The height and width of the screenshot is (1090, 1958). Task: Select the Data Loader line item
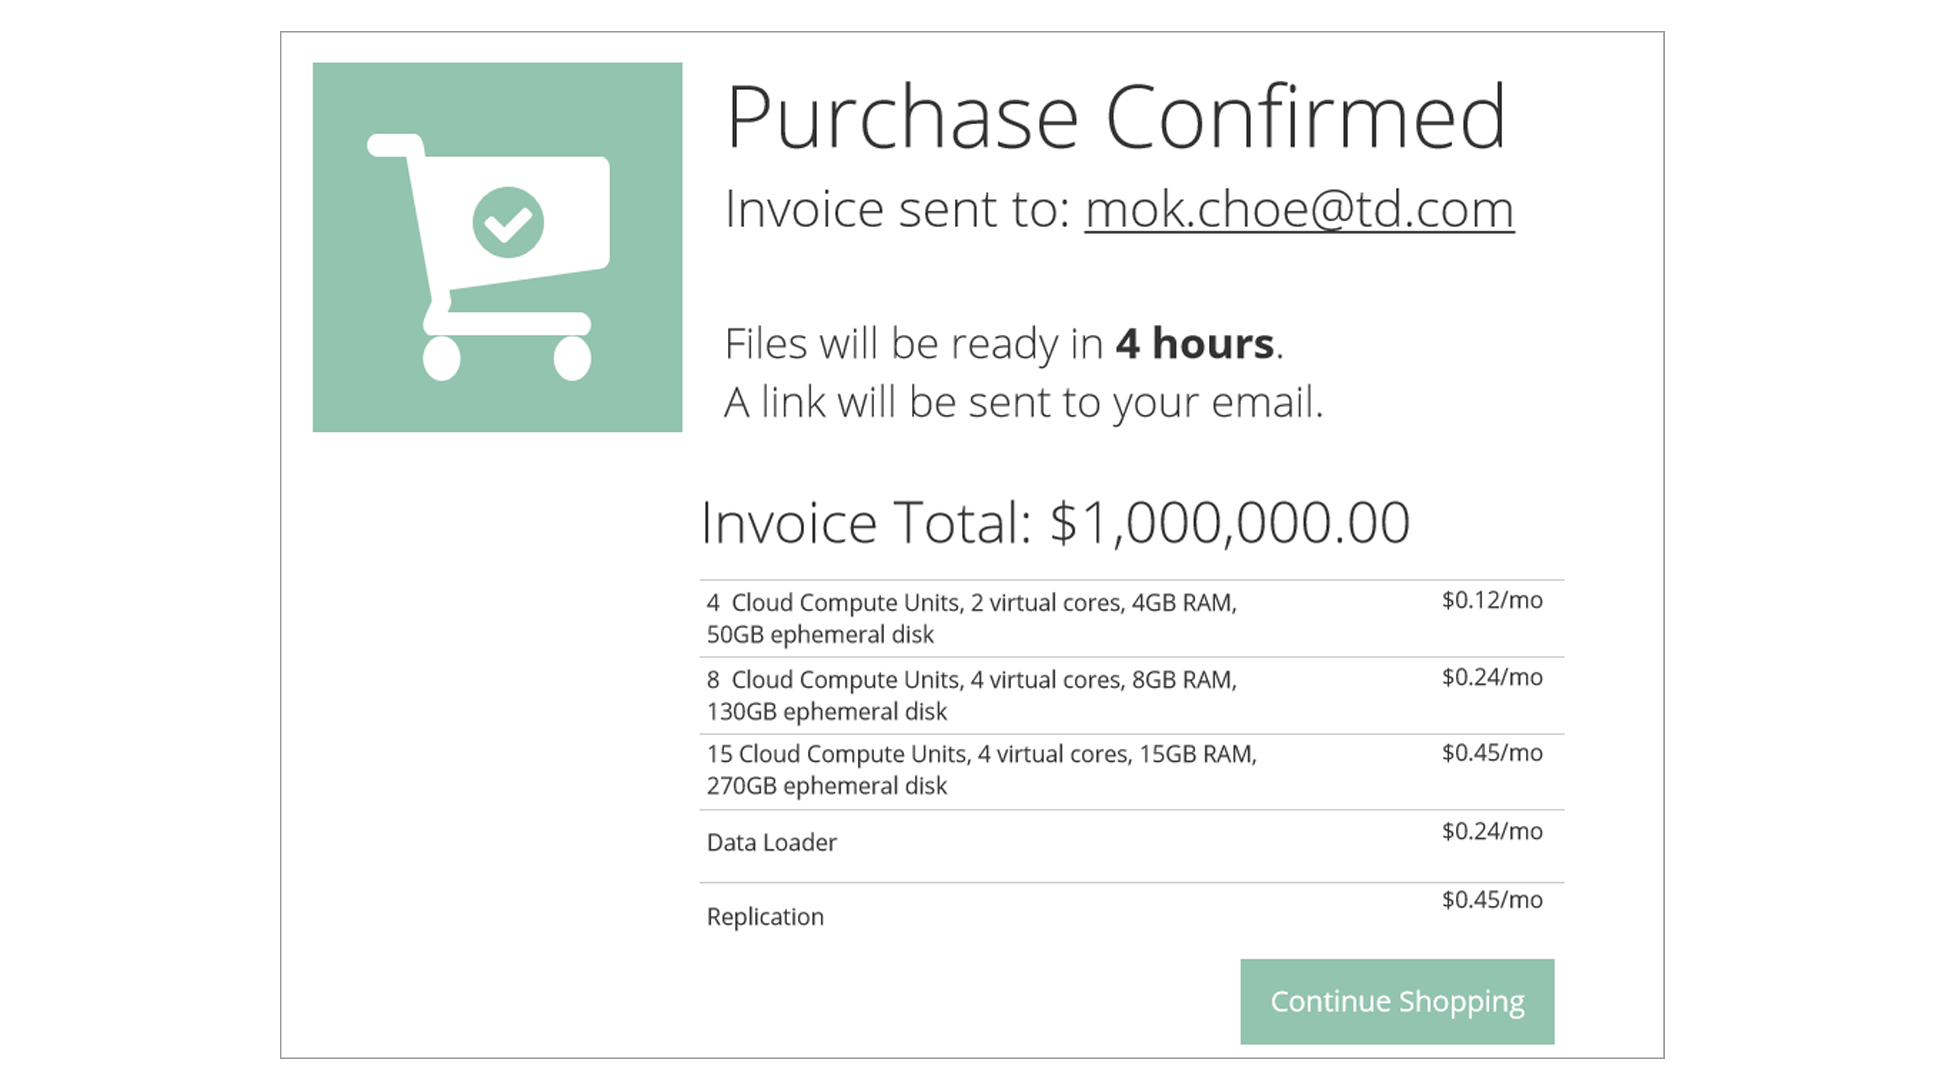pos(771,843)
